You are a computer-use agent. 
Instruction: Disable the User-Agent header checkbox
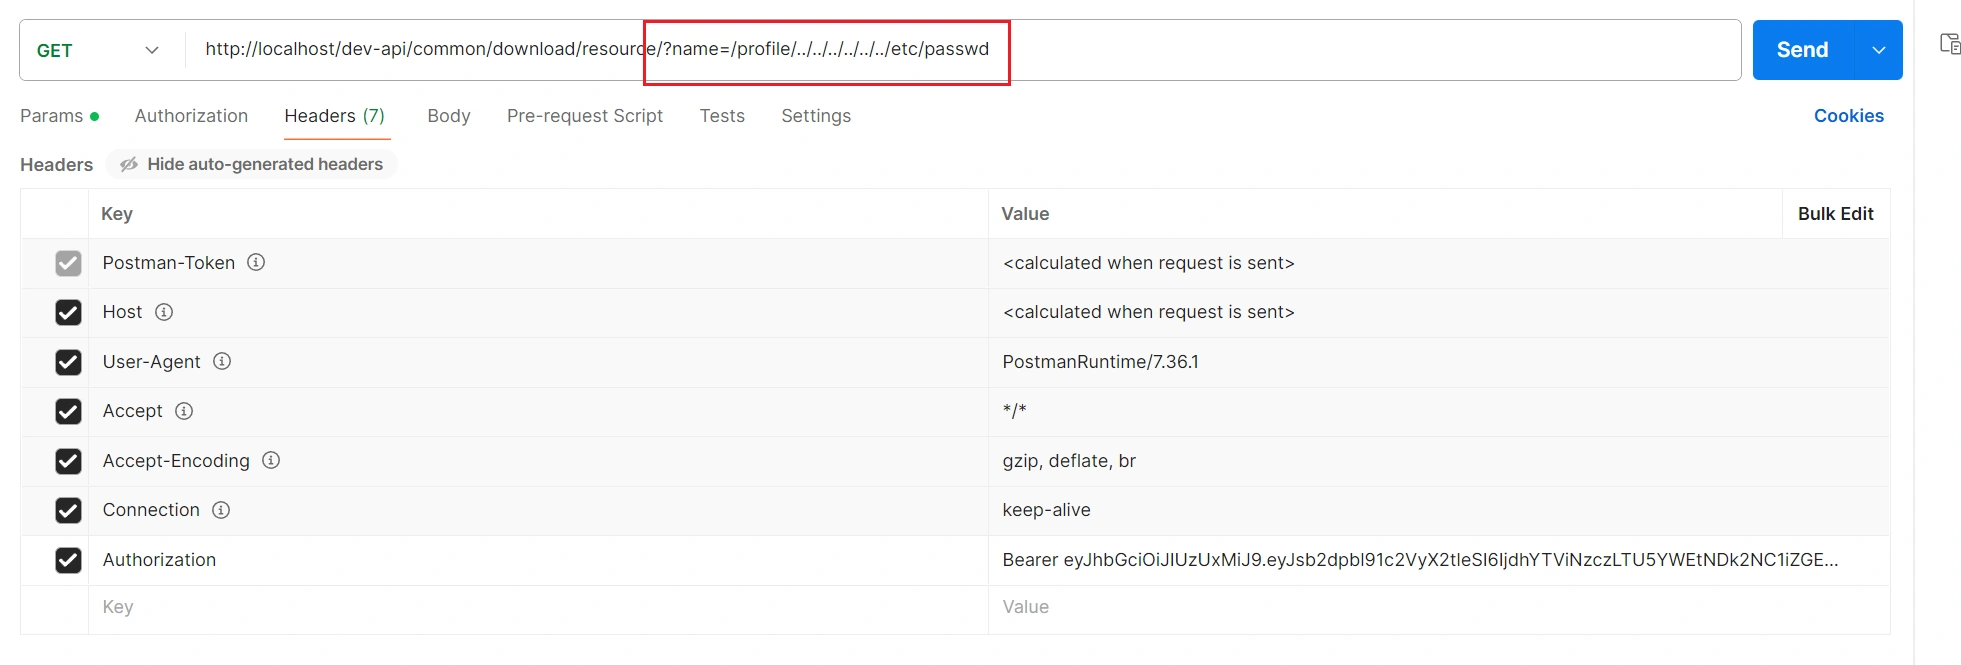tap(68, 362)
